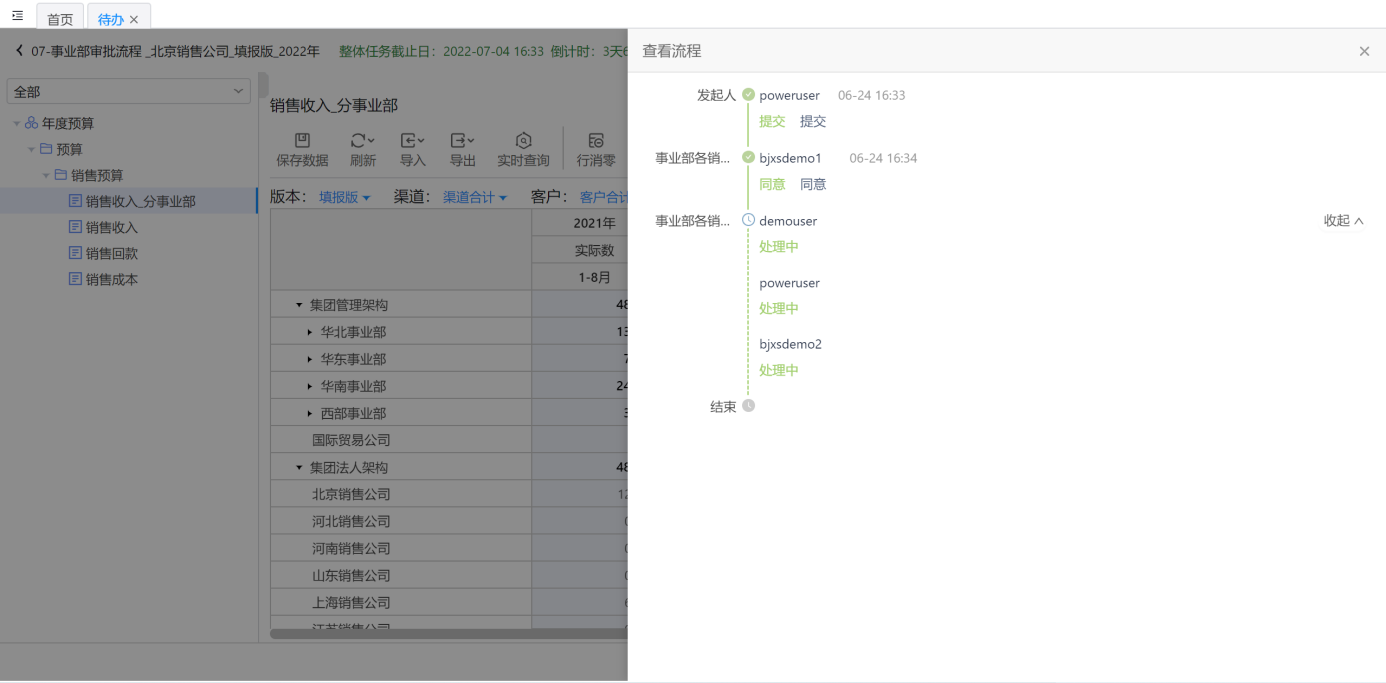The width and height of the screenshot is (1386, 683).
Task: Expand the 华北事业部 row
Action: (x=310, y=332)
